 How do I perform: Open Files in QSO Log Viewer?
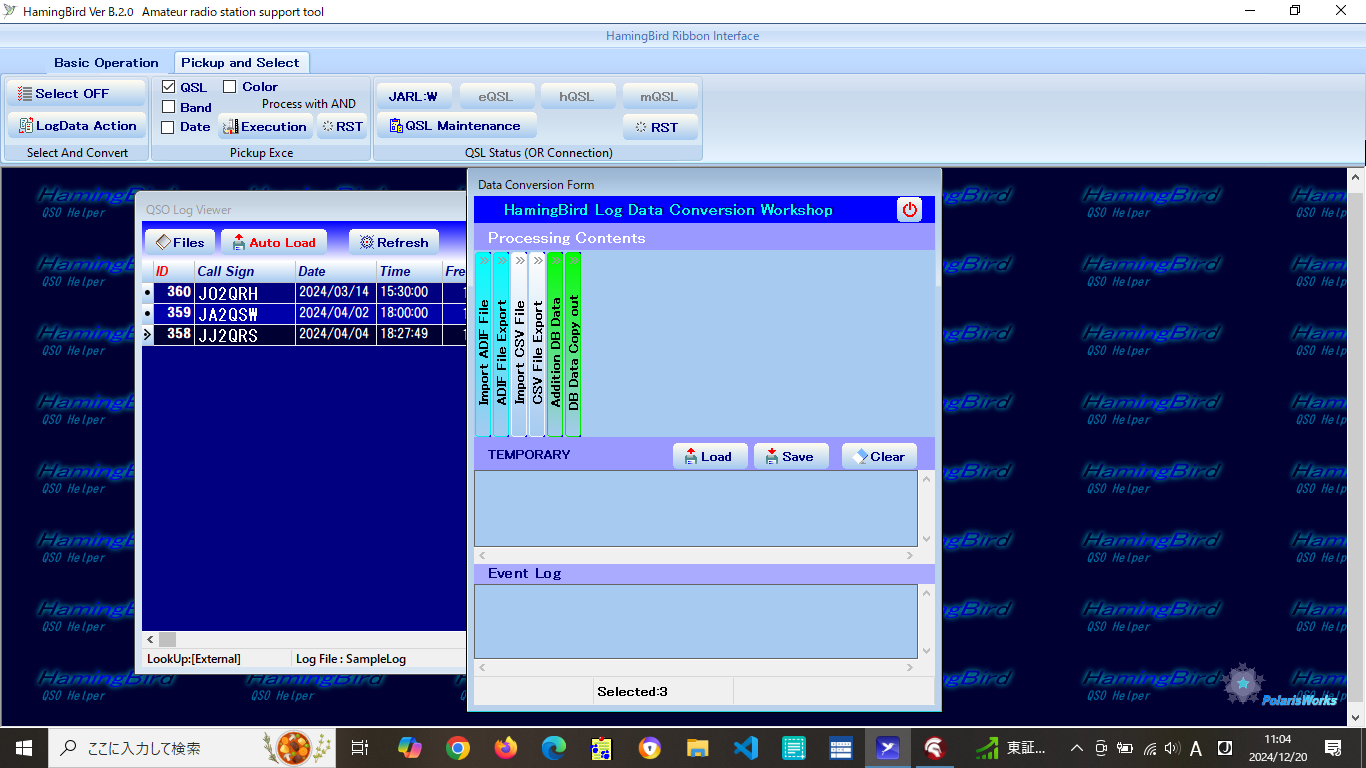pyautogui.click(x=180, y=242)
